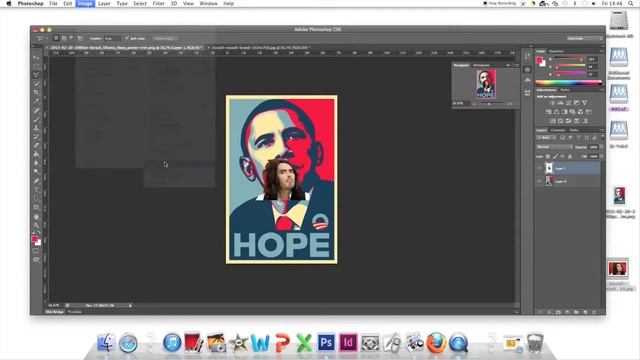The width and height of the screenshot is (640, 360).
Task: Select the Eyedropper tool
Action: (x=36, y=101)
